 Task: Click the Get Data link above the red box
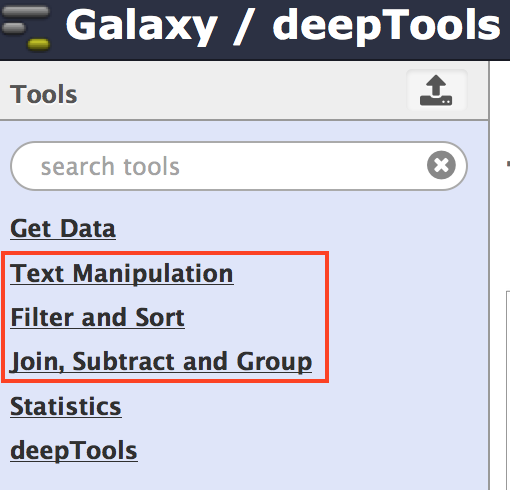(63, 229)
